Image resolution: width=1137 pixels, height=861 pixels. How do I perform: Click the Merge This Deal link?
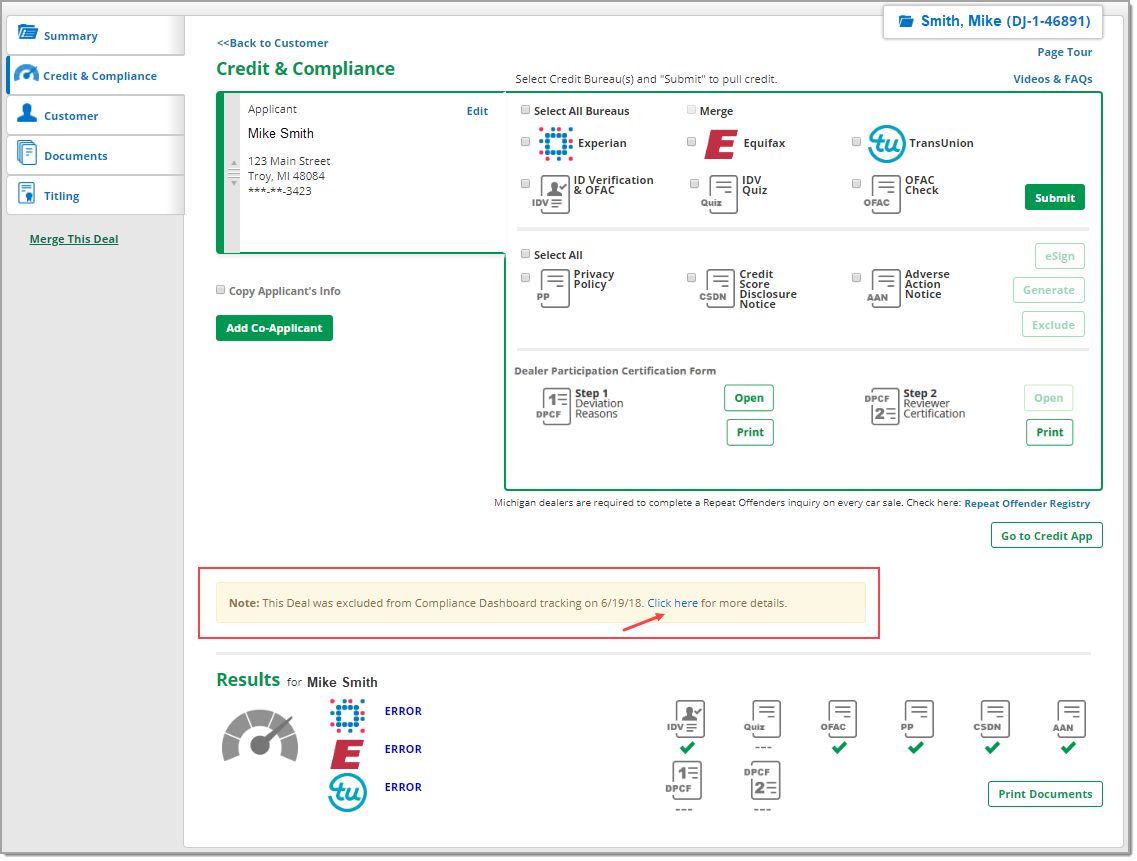(74, 239)
